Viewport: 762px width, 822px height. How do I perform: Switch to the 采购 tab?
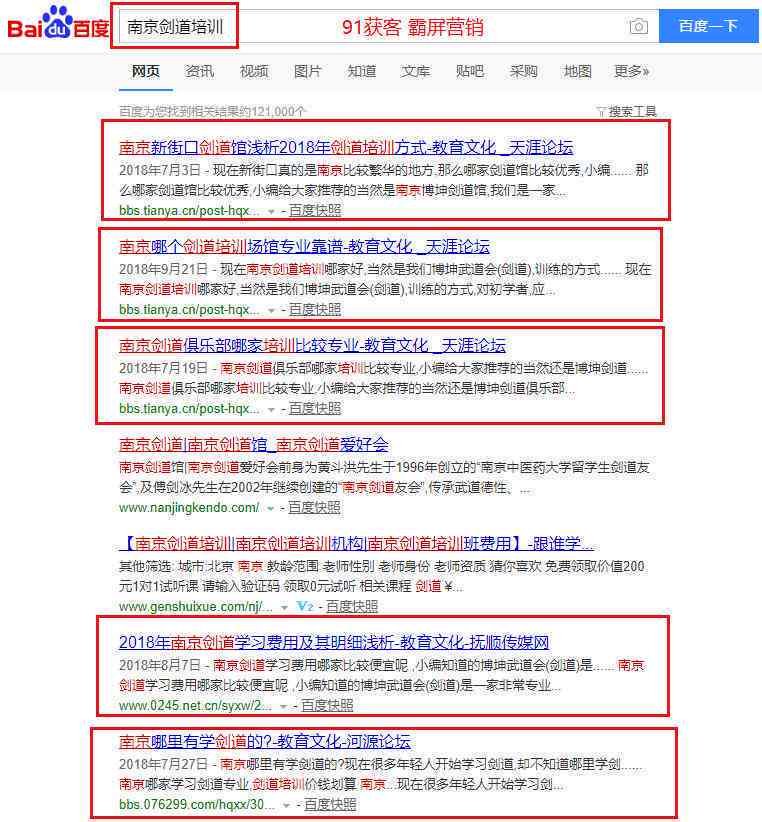(x=524, y=71)
